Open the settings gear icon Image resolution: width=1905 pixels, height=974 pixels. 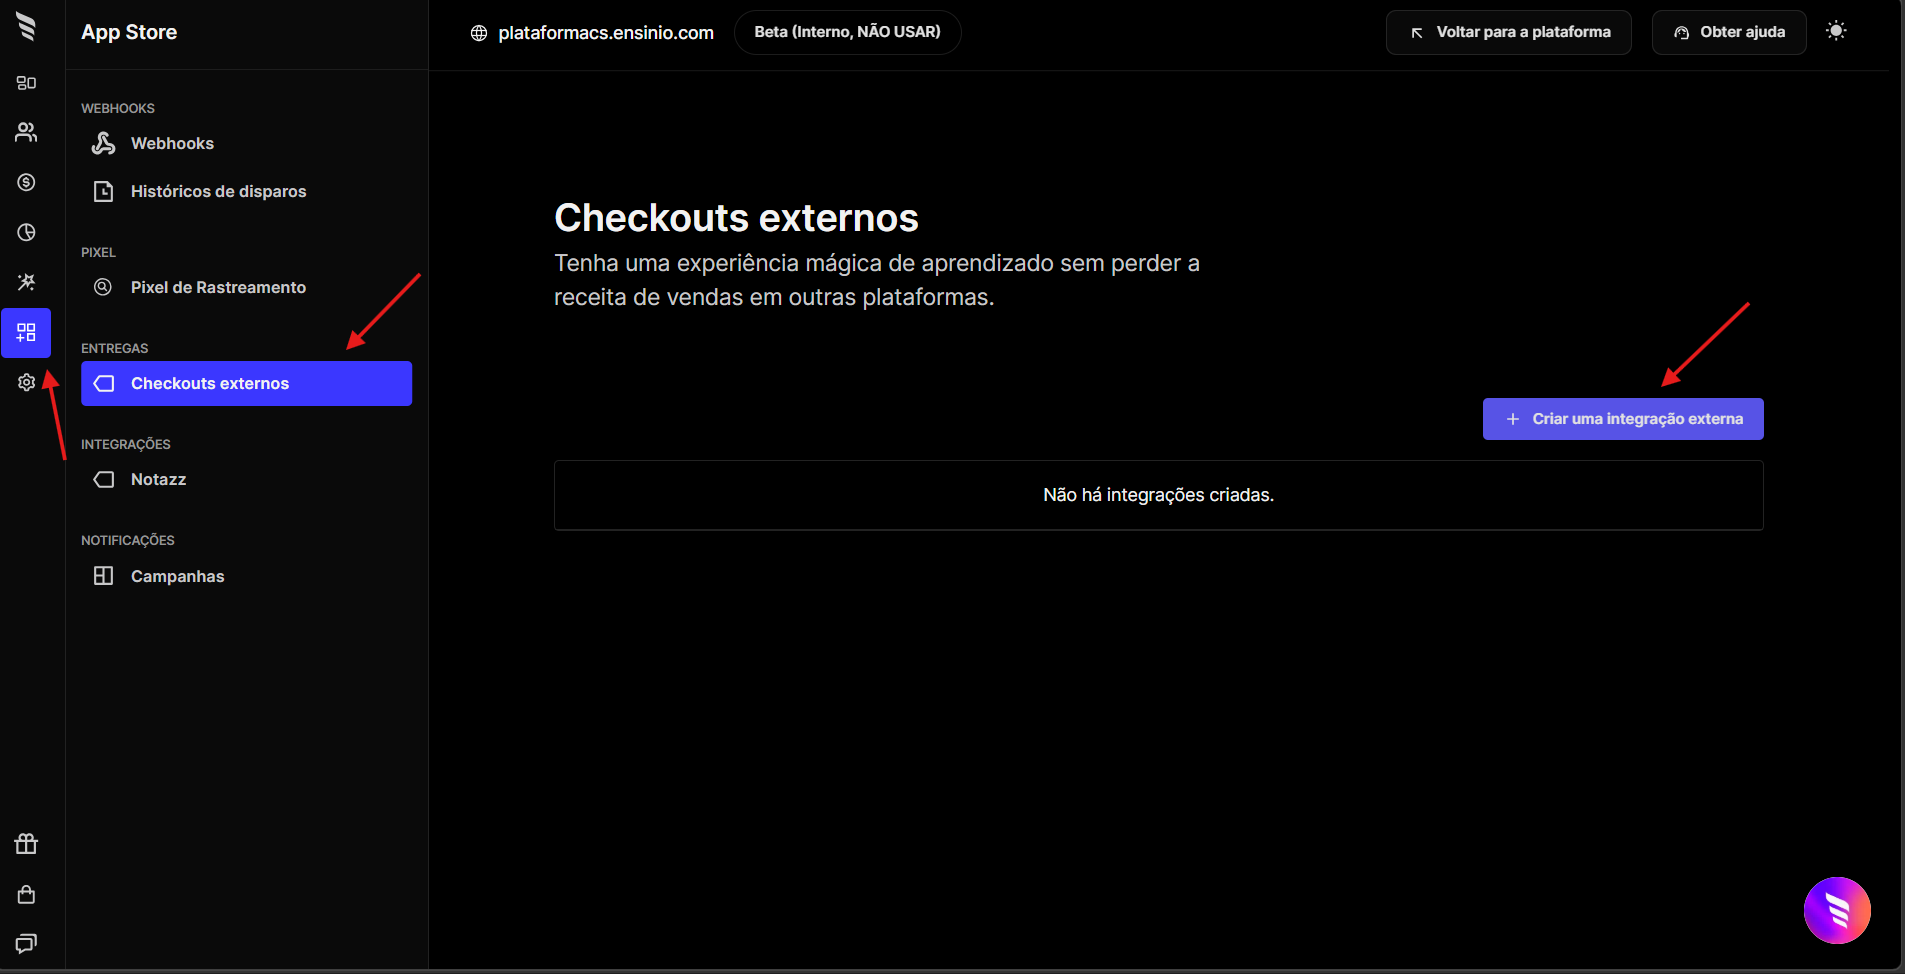click(x=26, y=382)
